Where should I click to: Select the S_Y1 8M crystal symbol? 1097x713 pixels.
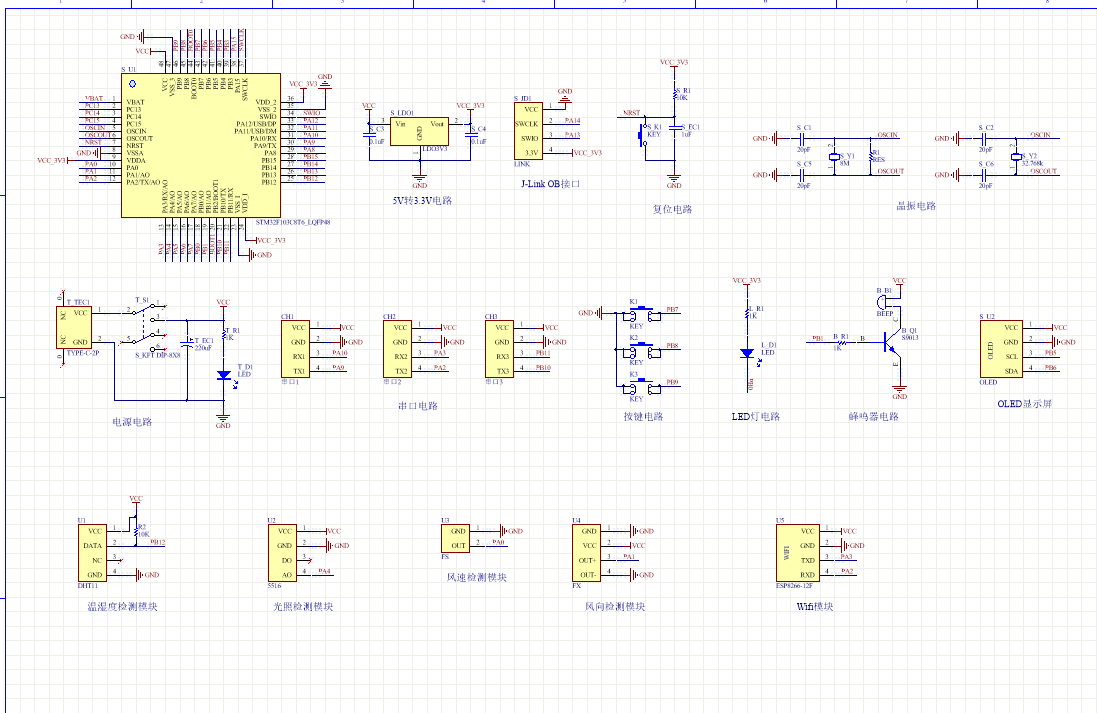pyautogui.click(x=834, y=157)
